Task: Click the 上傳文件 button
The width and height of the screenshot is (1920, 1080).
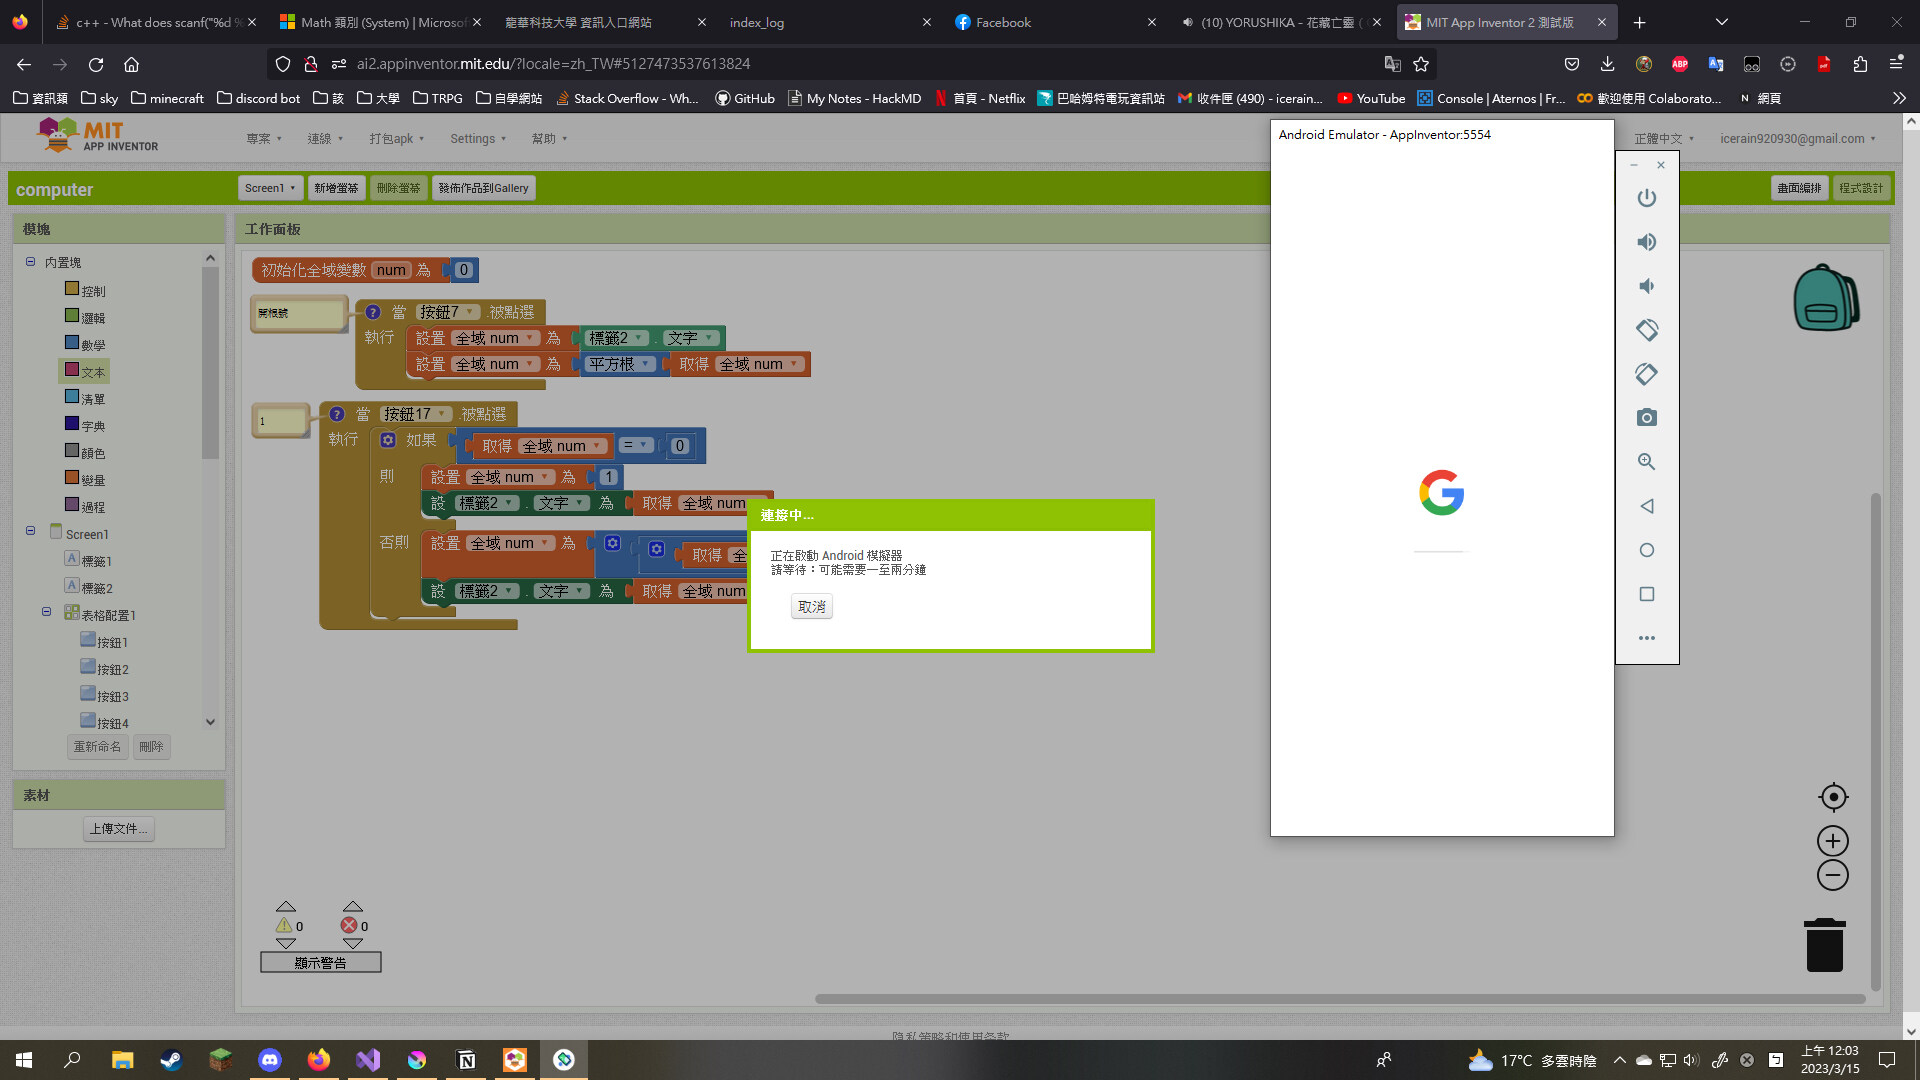Action: [118, 829]
